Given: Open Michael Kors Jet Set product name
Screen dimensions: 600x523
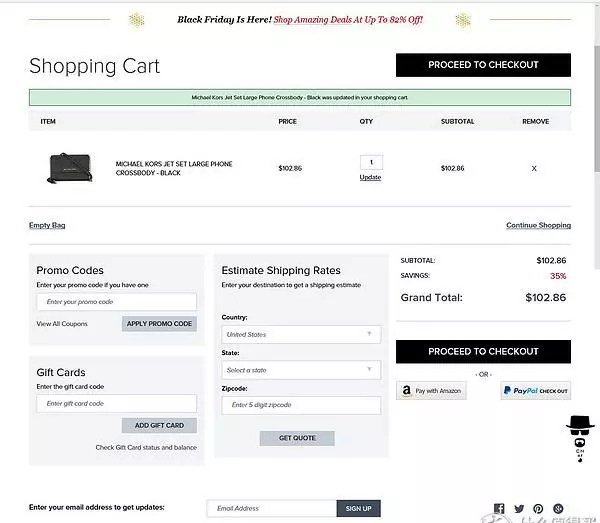Looking at the screenshot, I should (x=174, y=168).
